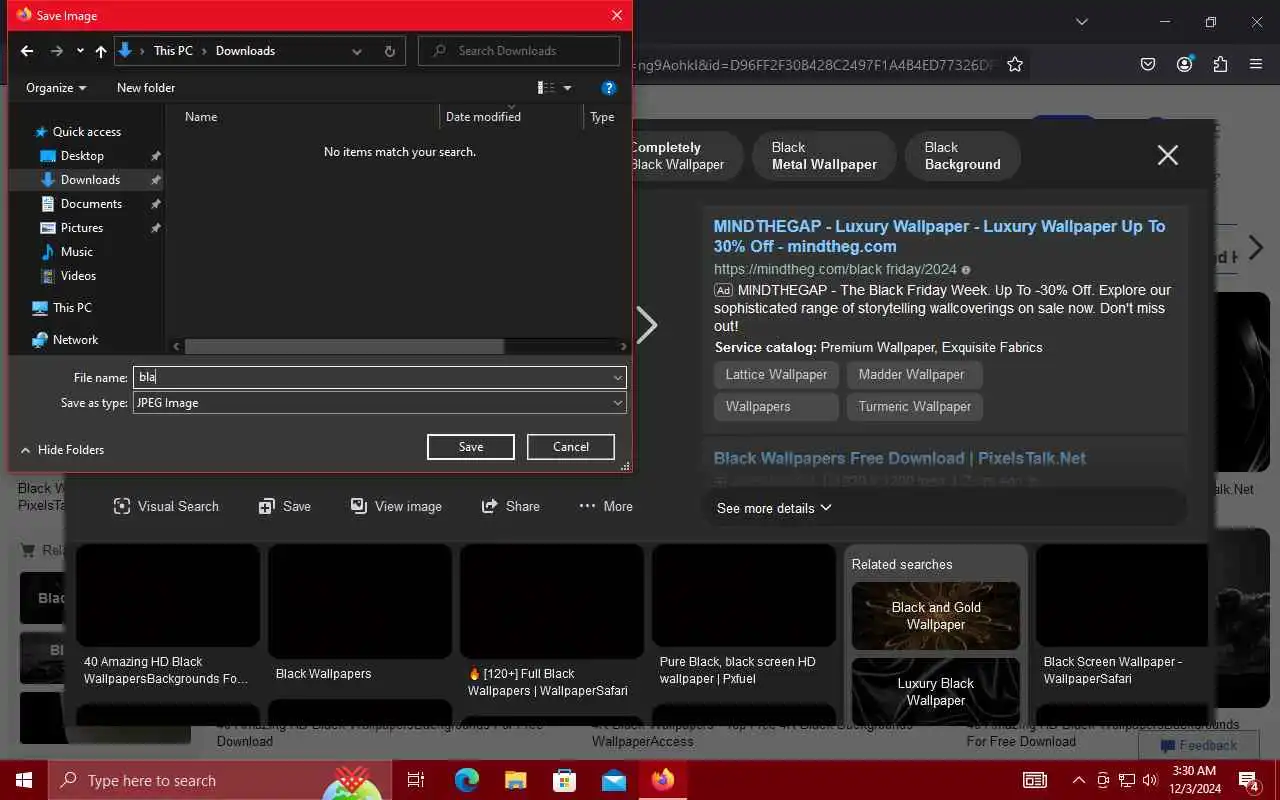
Task: Open Black Wallpapers Free Download PixelsTalk link
Action: 899,459
